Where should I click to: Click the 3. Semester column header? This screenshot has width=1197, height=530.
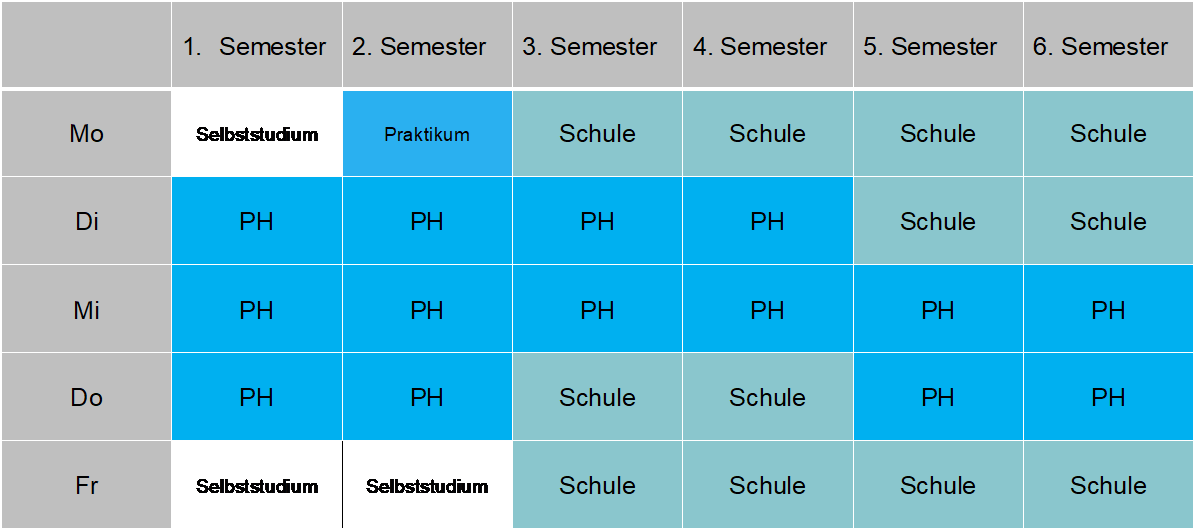[597, 46]
